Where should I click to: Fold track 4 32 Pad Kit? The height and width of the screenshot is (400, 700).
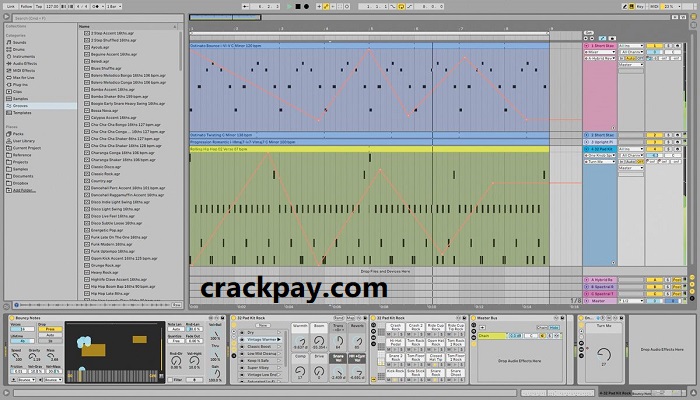(587, 149)
